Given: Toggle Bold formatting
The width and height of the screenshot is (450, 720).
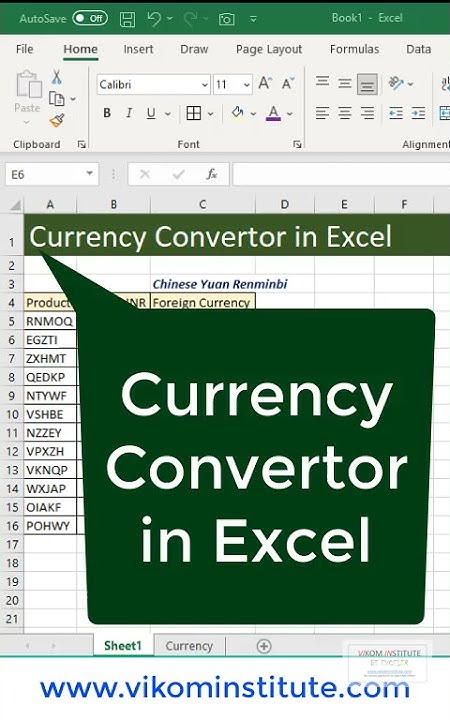Looking at the screenshot, I should tap(107, 113).
